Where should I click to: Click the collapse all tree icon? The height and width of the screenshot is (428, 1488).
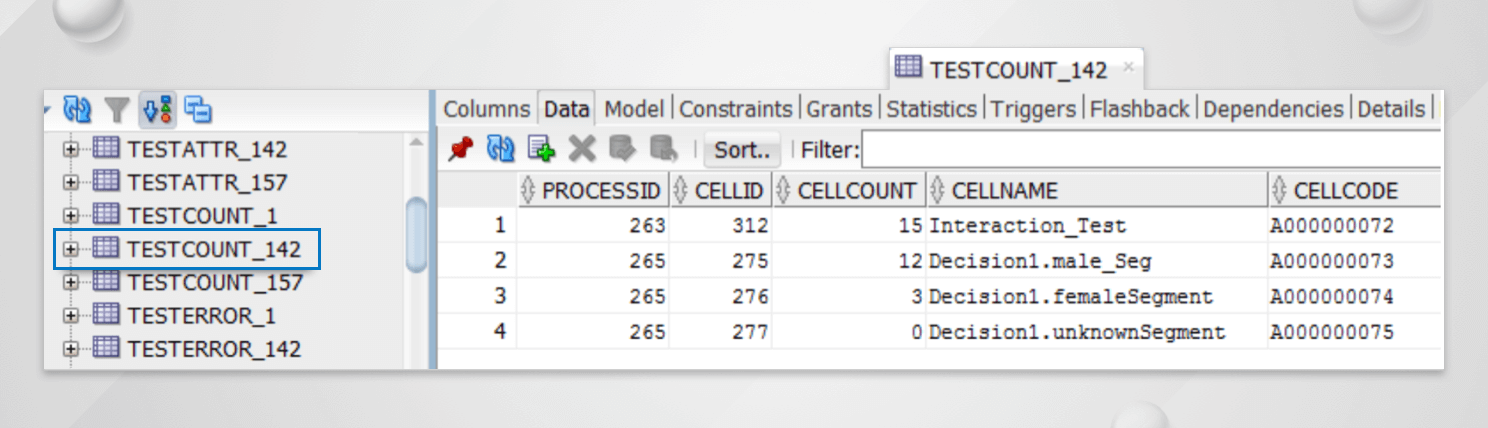pos(199,109)
